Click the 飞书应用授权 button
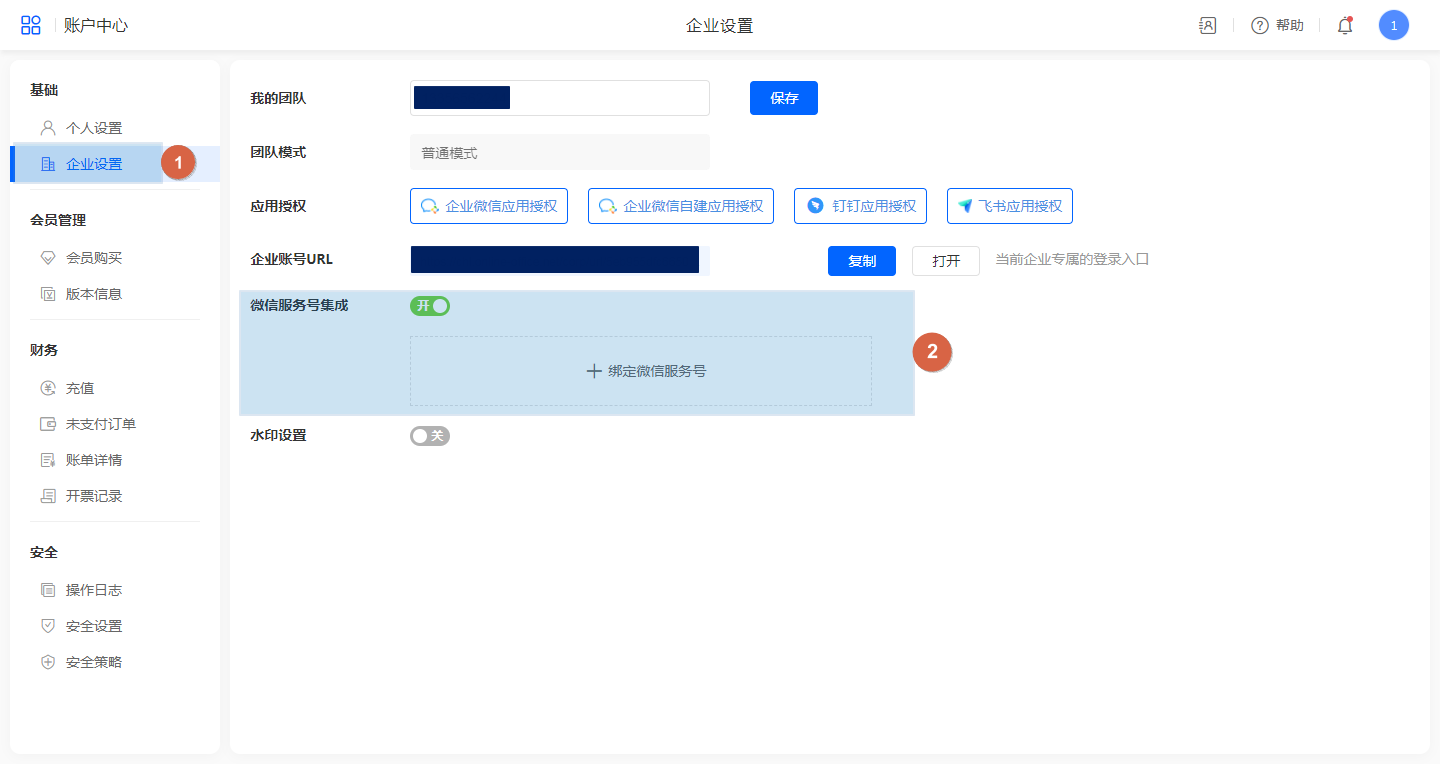The image size is (1440, 764). (x=1009, y=206)
